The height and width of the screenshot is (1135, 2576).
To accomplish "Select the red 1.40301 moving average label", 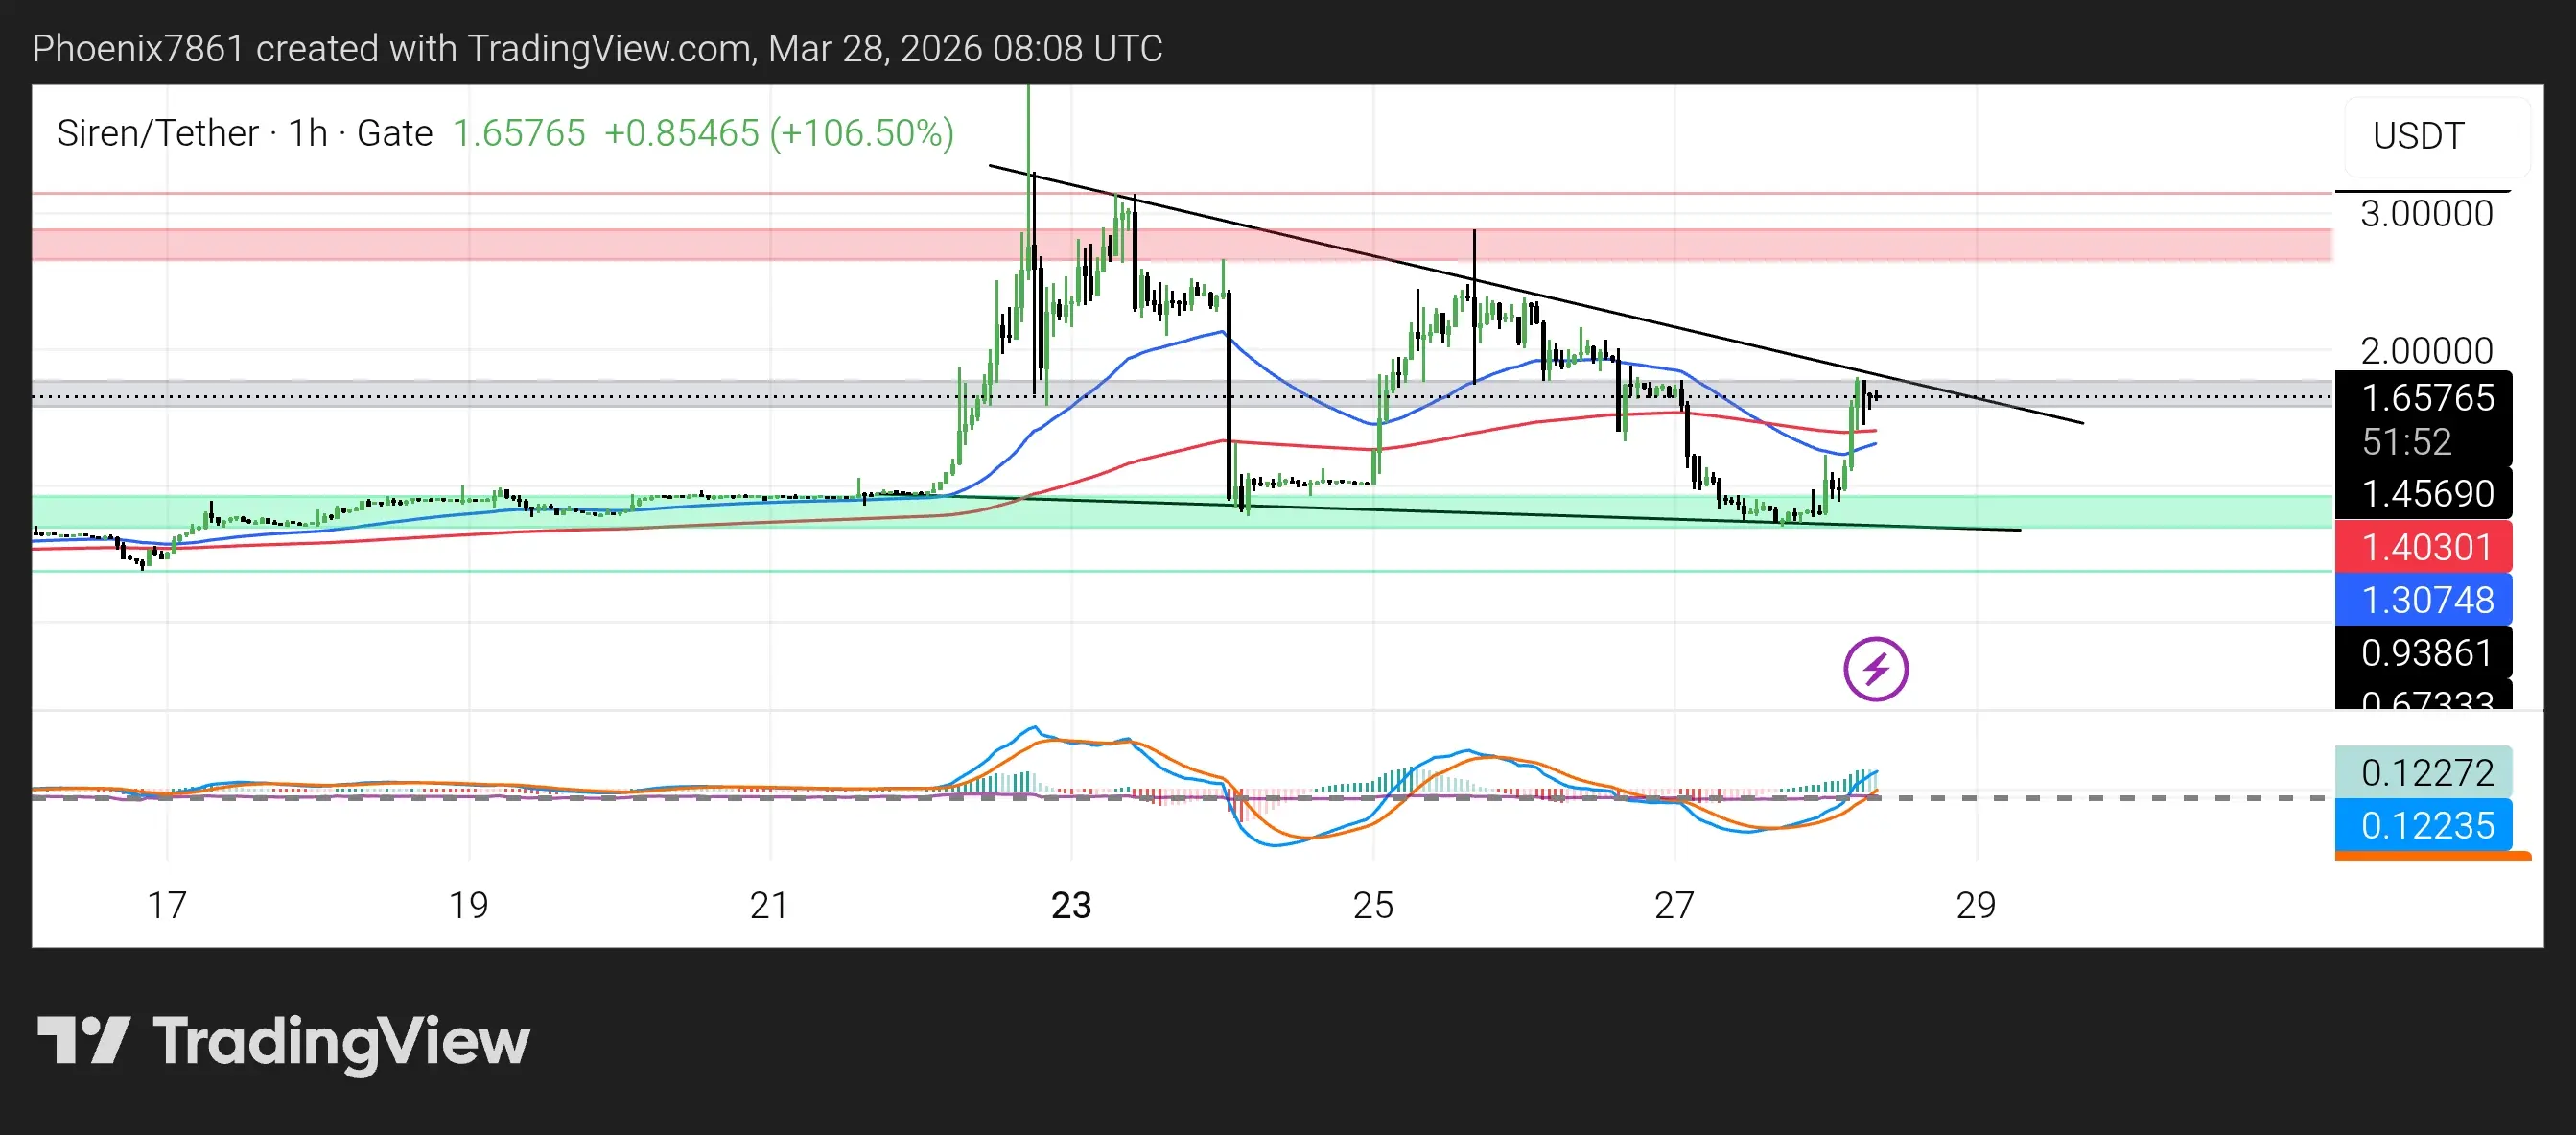I will click(2426, 547).
